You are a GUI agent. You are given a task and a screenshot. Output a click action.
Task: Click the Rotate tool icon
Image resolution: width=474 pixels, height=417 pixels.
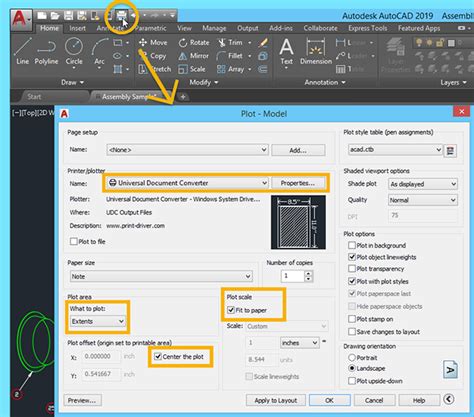pyautogui.click(x=183, y=43)
